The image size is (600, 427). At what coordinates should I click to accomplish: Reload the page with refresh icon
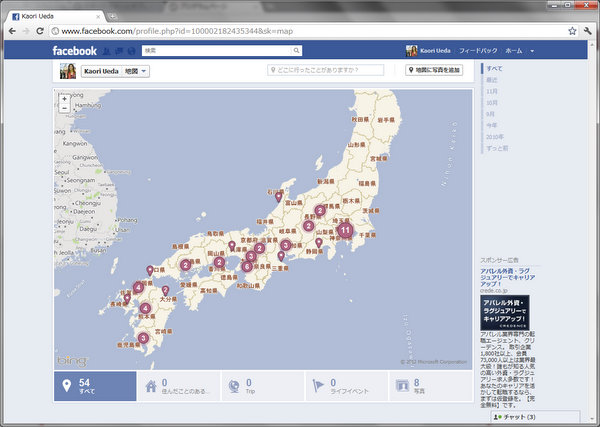pos(39,31)
